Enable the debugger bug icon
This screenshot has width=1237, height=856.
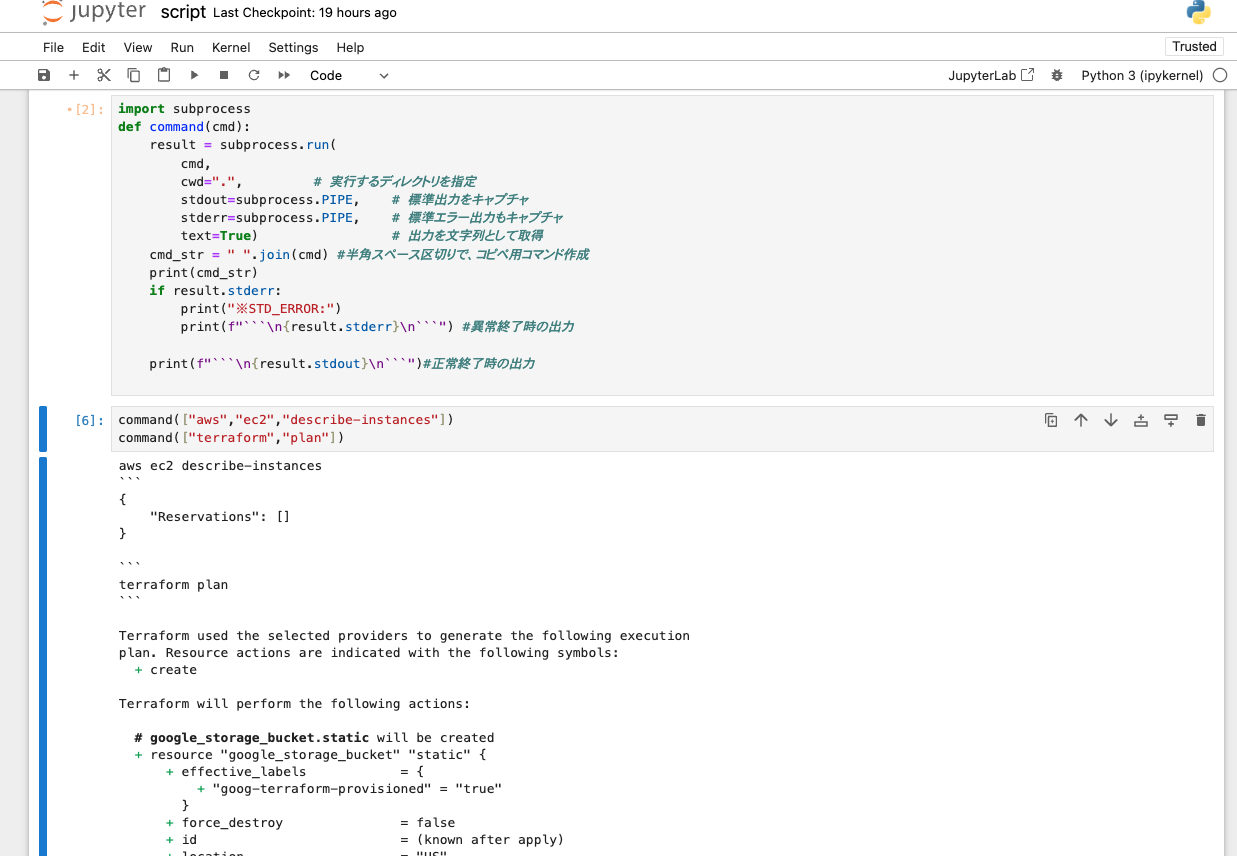[1057, 75]
